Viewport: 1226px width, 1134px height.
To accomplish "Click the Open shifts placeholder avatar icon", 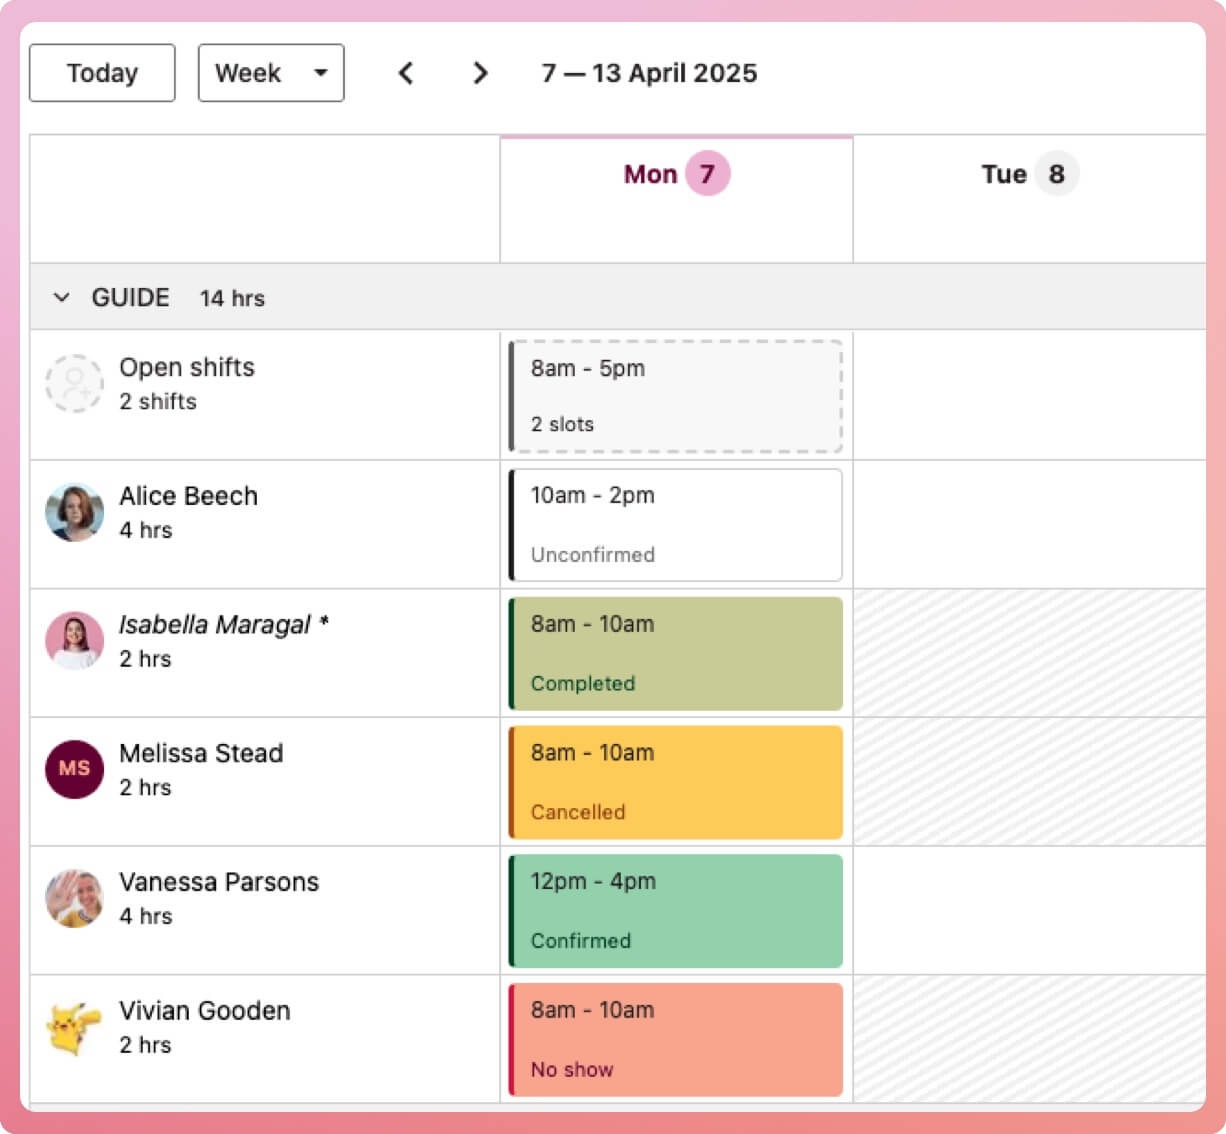I will [74, 384].
